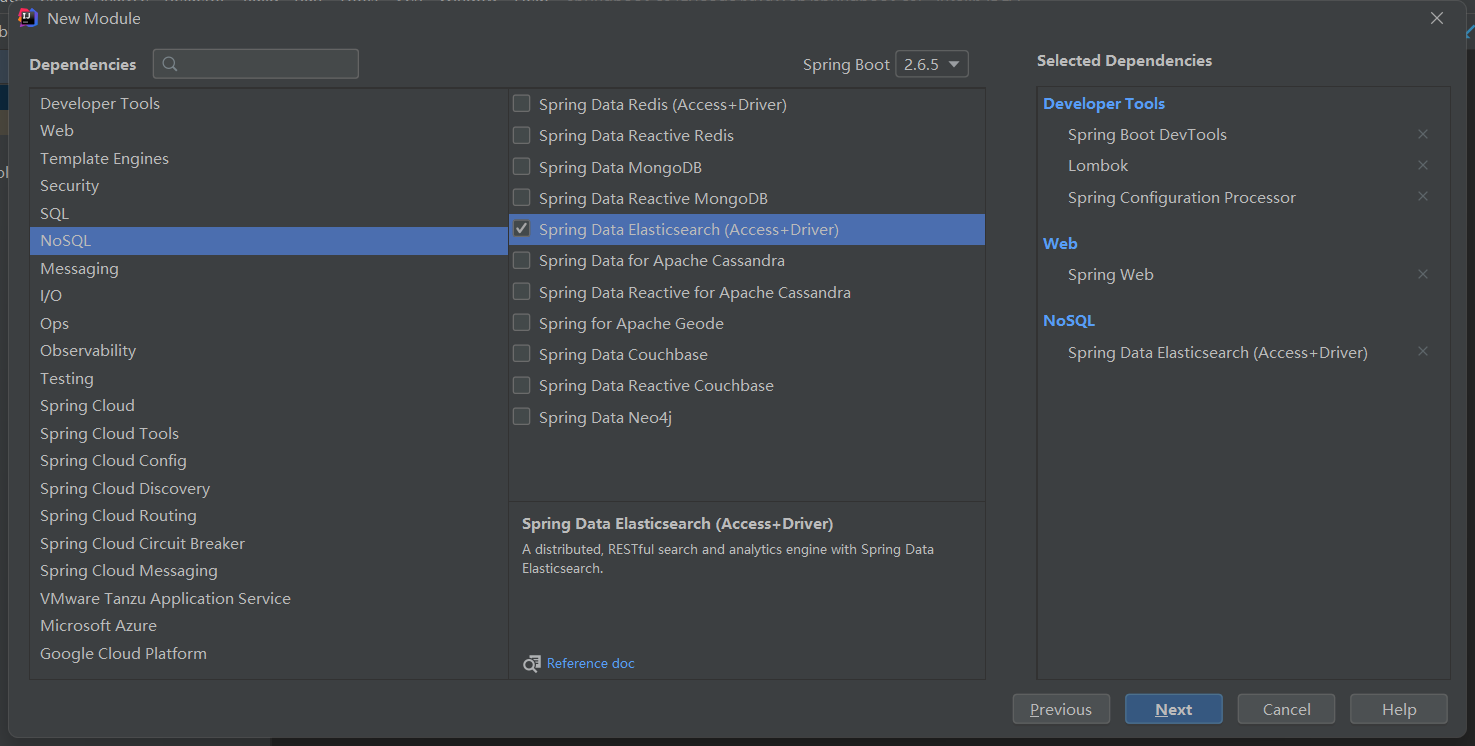
Task: Select Spring Cloud Discovery category
Action: click(x=269, y=488)
